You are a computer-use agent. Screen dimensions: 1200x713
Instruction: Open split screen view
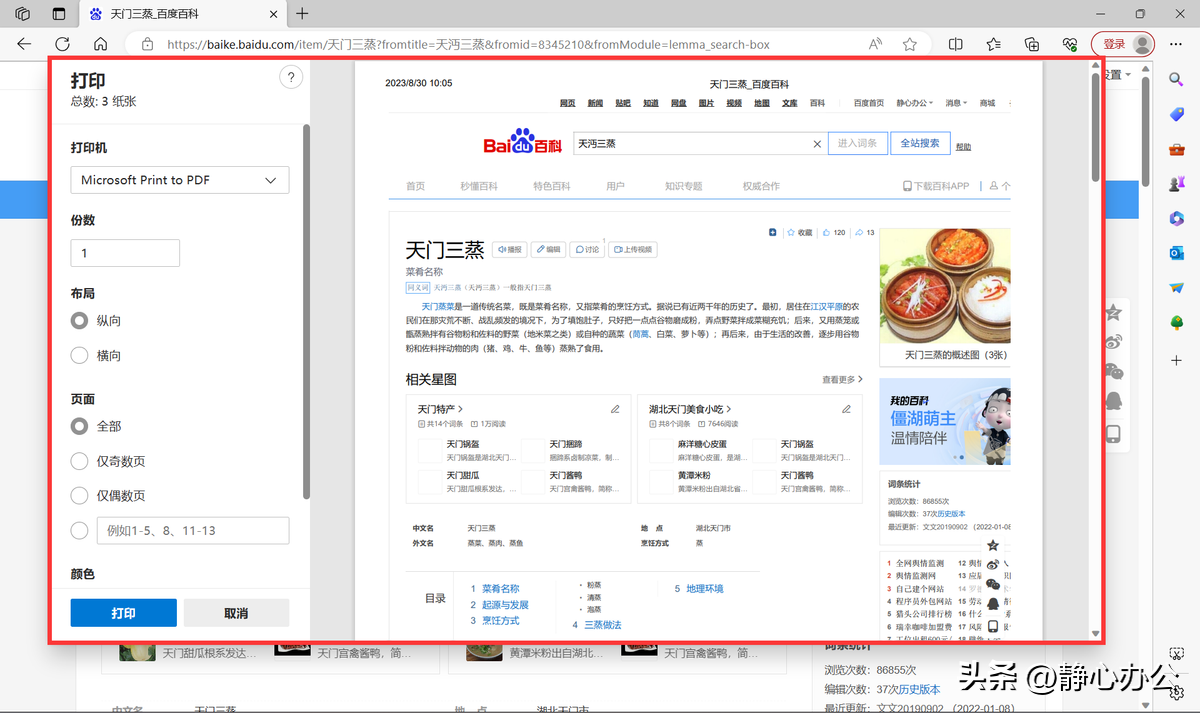tap(956, 44)
